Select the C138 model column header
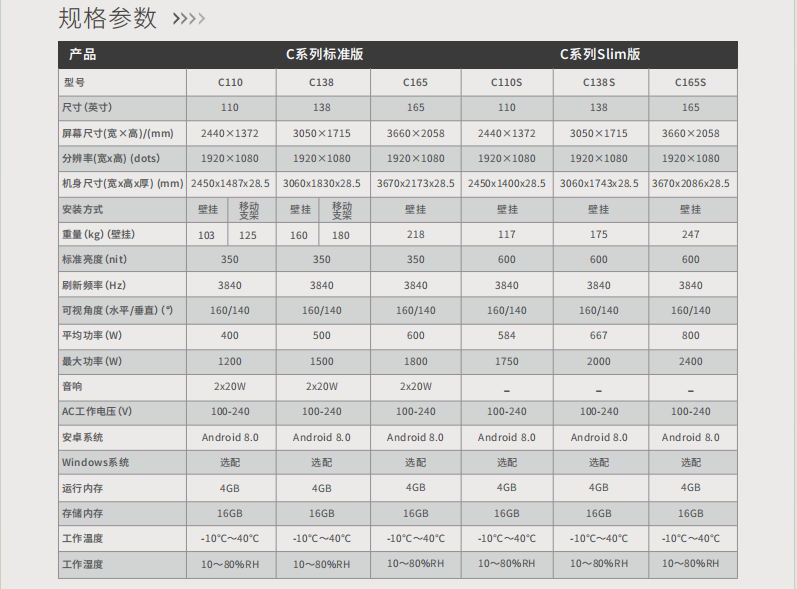 [x=321, y=82]
